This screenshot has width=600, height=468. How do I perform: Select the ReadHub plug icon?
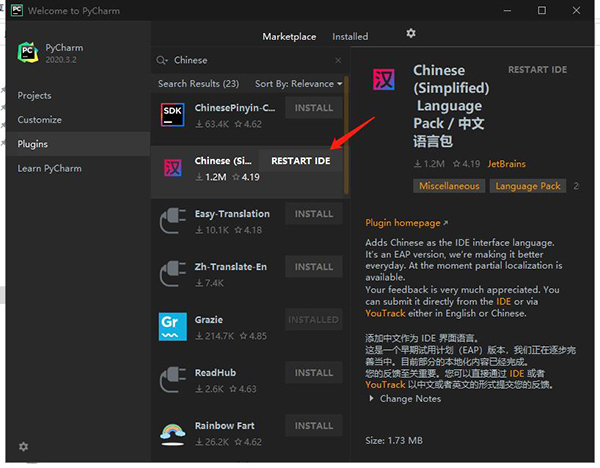173,380
